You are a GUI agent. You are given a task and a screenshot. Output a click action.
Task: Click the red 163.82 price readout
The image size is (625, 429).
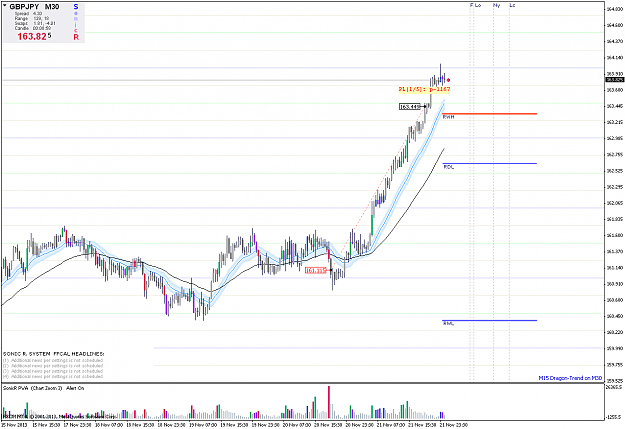tap(34, 37)
